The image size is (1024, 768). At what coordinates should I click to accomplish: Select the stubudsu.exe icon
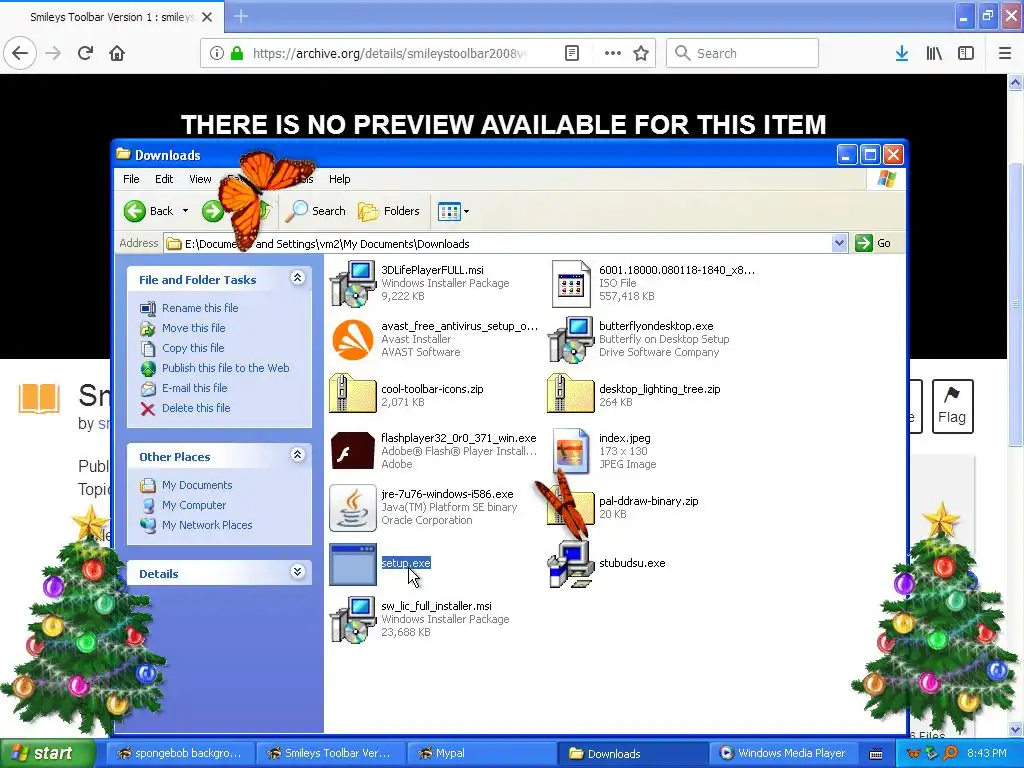click(x=571, y=564)
